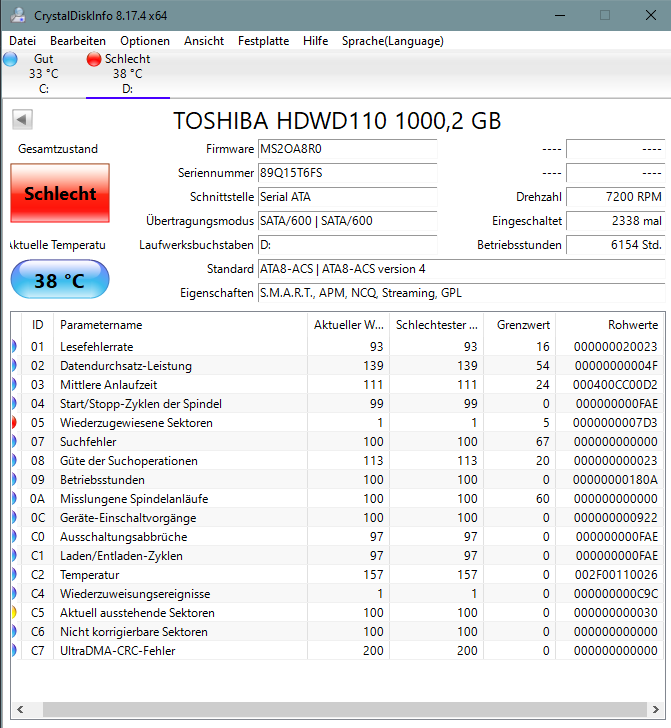This screenshot has height=728, width=671.
Task: Select the UltraDMA-CRC-Fehler parameter name
Action: (117, 650)
